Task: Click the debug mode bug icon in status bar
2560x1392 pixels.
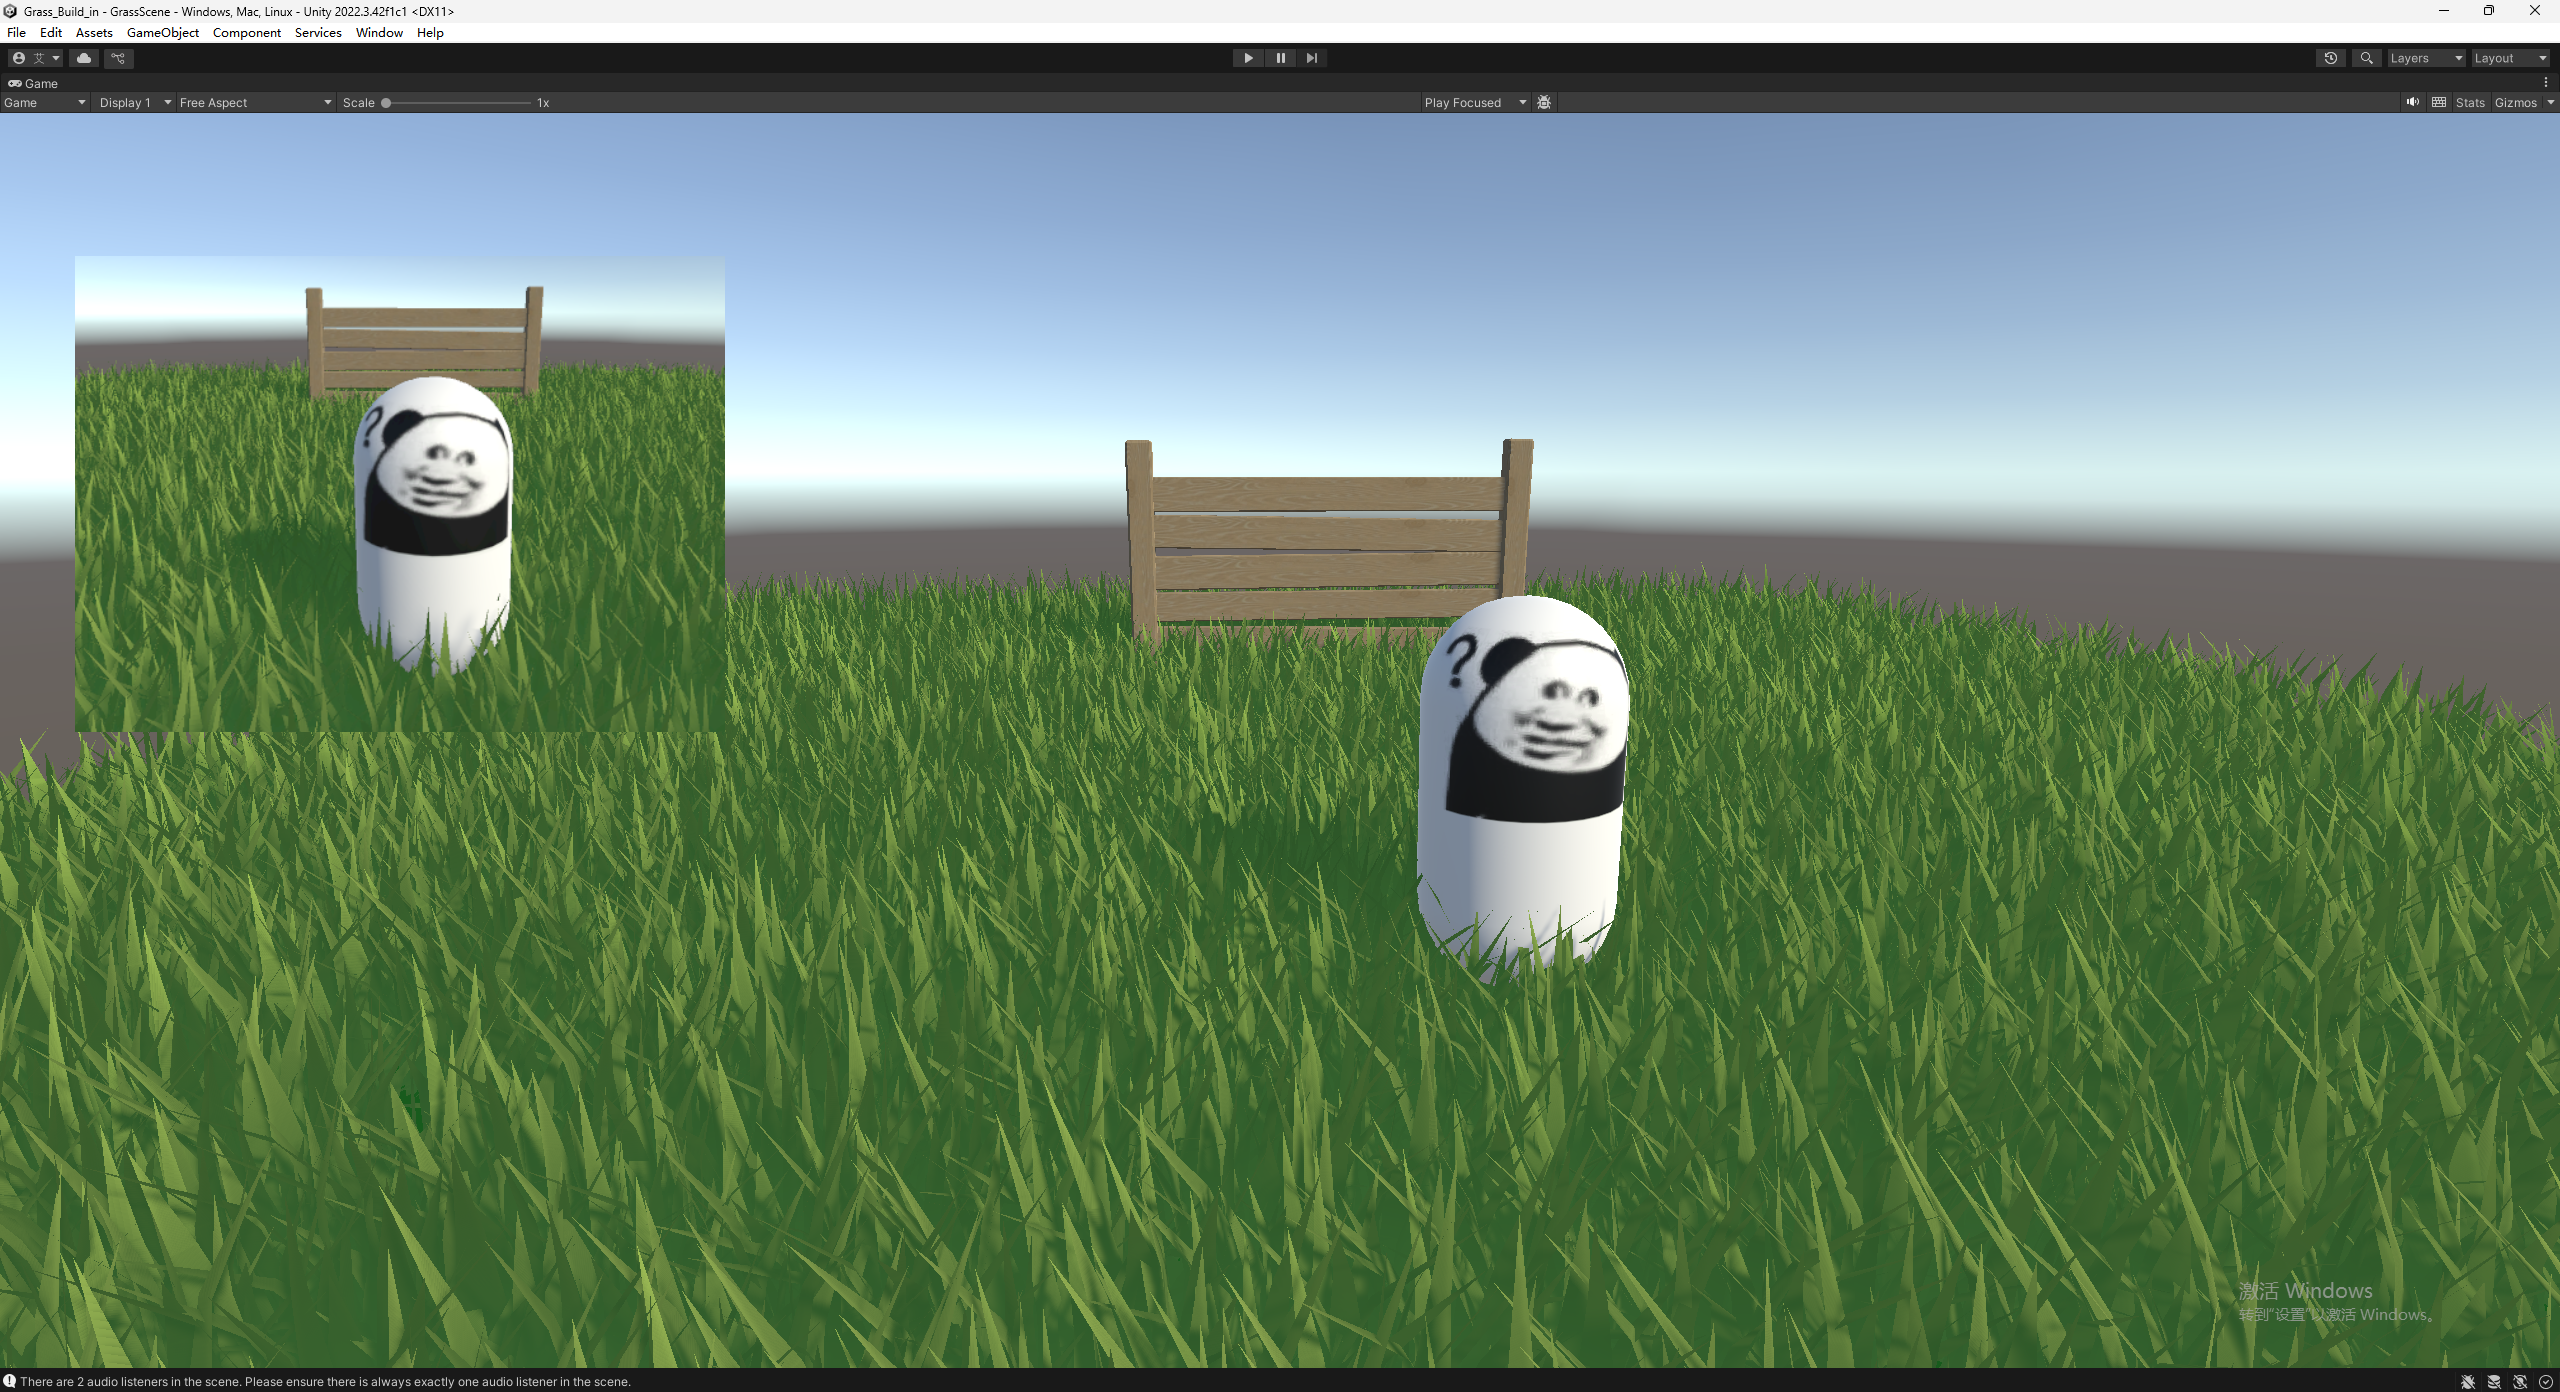Action: click(2468, 1382)
